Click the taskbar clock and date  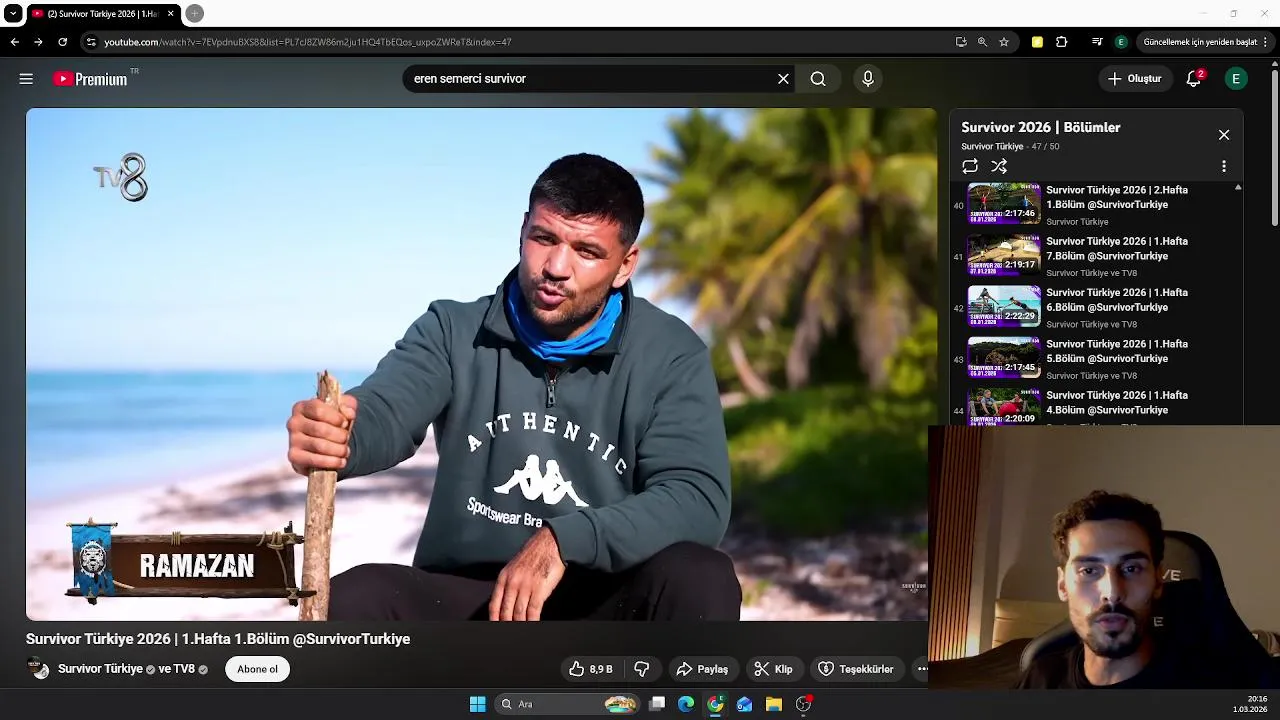1250,704
